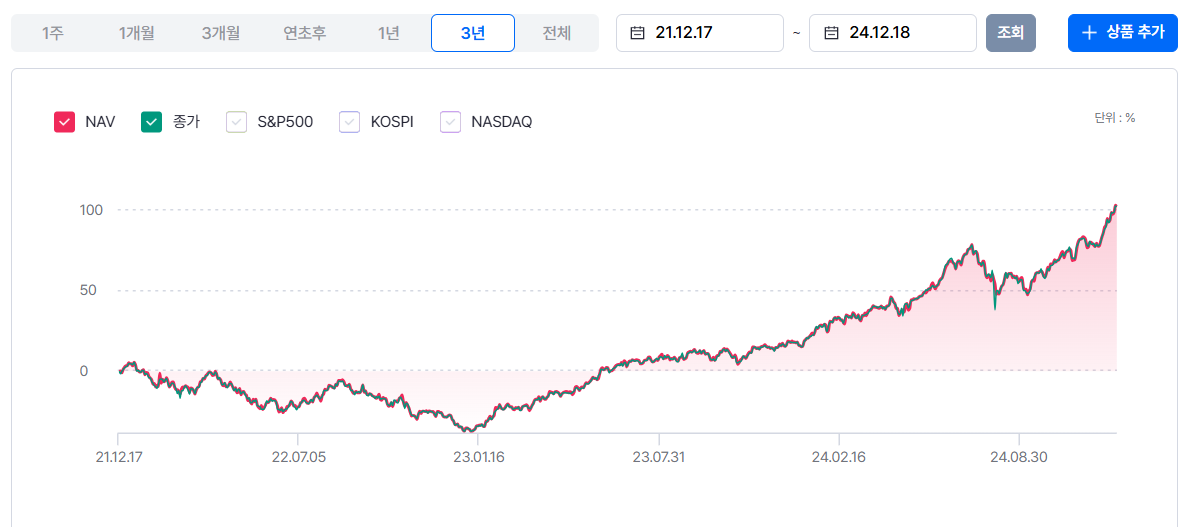The width and height of the screenshot is (1193, 527).
Task: Click the 24.02.16 x-axis date label
Action: 838,457
